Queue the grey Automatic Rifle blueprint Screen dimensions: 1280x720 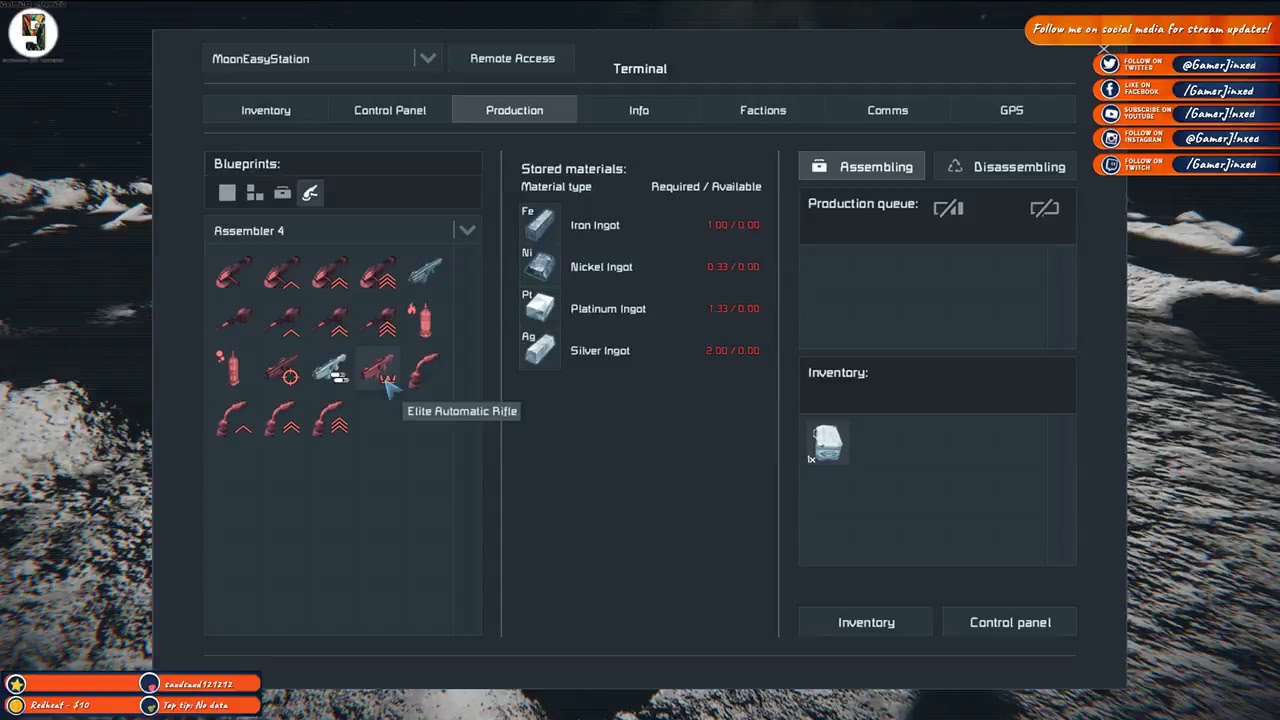click(424, 272)
